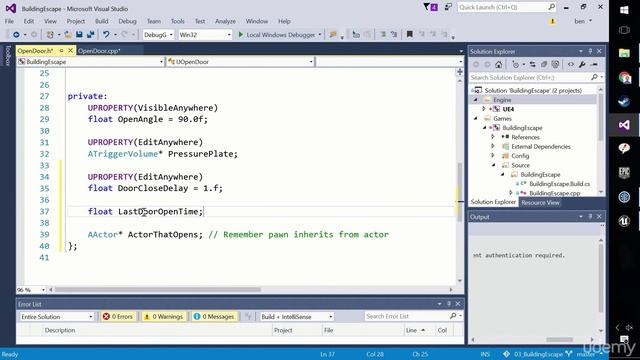The image size is (640, 360).
Task: Toggle auto-hide pin on Output panel
Action: (x=590, y=217)
